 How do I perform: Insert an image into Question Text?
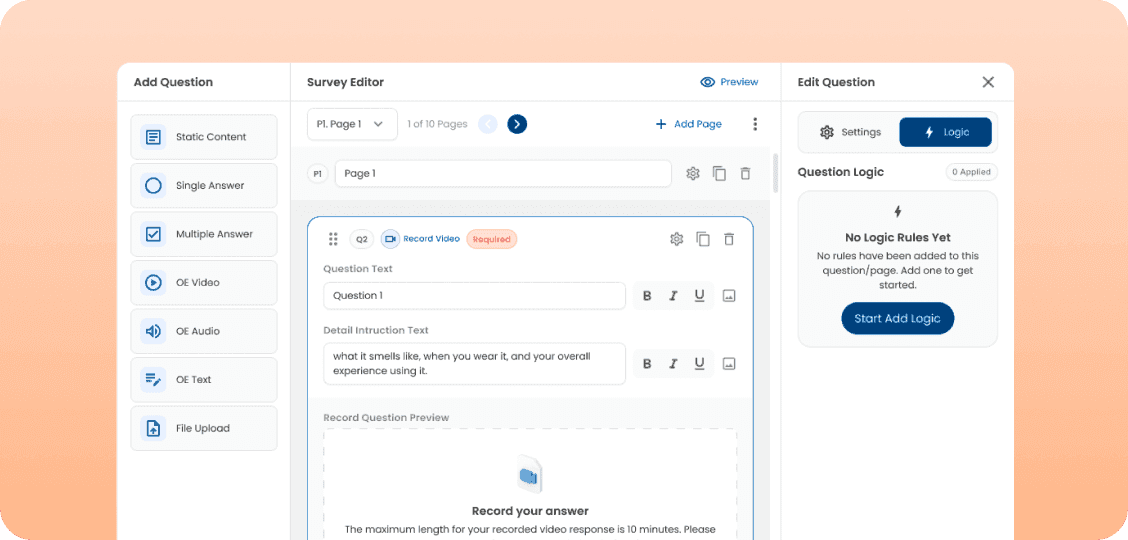click(729, 296)
